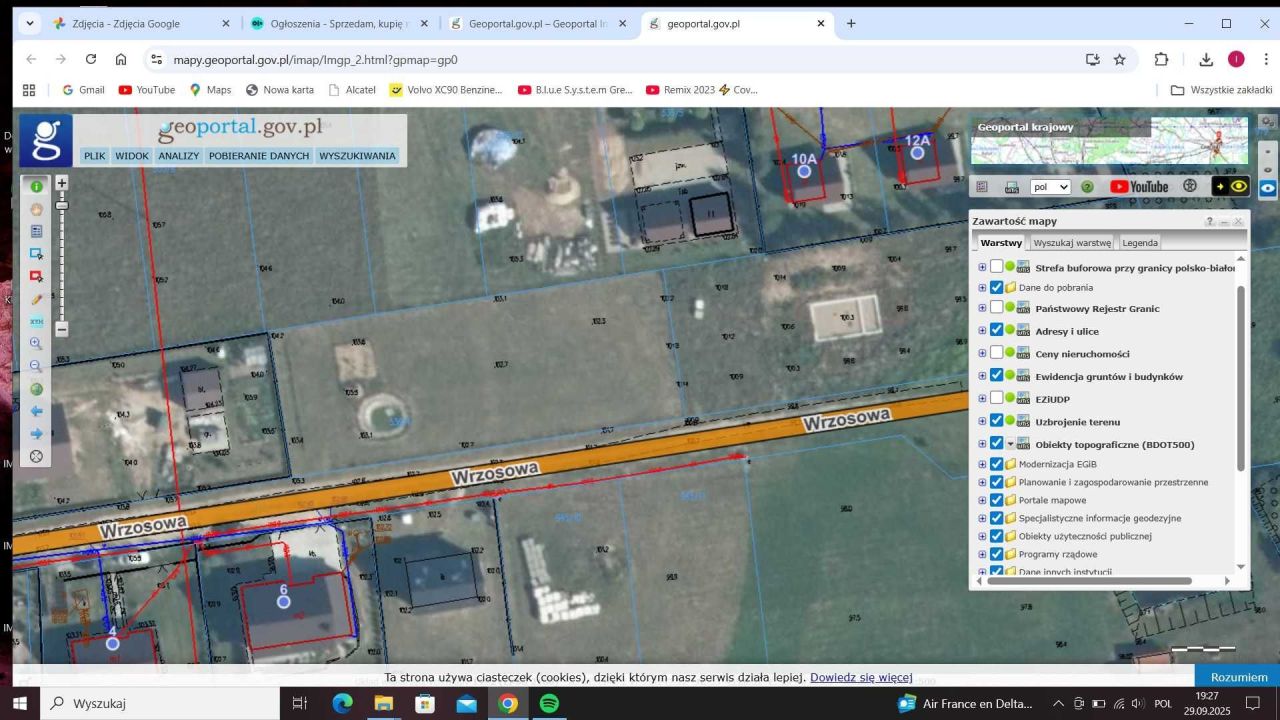The image size is (1280, 720).
Task: Go to previous map view arrow
Action: pyautogui.click(x=37, y=411)
